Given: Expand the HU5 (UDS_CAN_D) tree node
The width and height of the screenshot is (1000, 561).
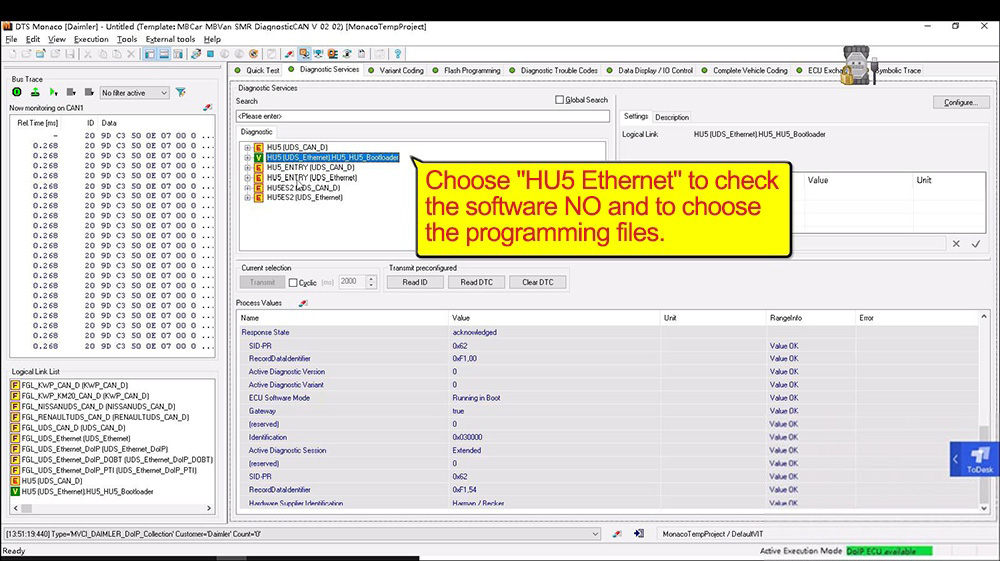Looking at the screenshot, I should point(247,147).
